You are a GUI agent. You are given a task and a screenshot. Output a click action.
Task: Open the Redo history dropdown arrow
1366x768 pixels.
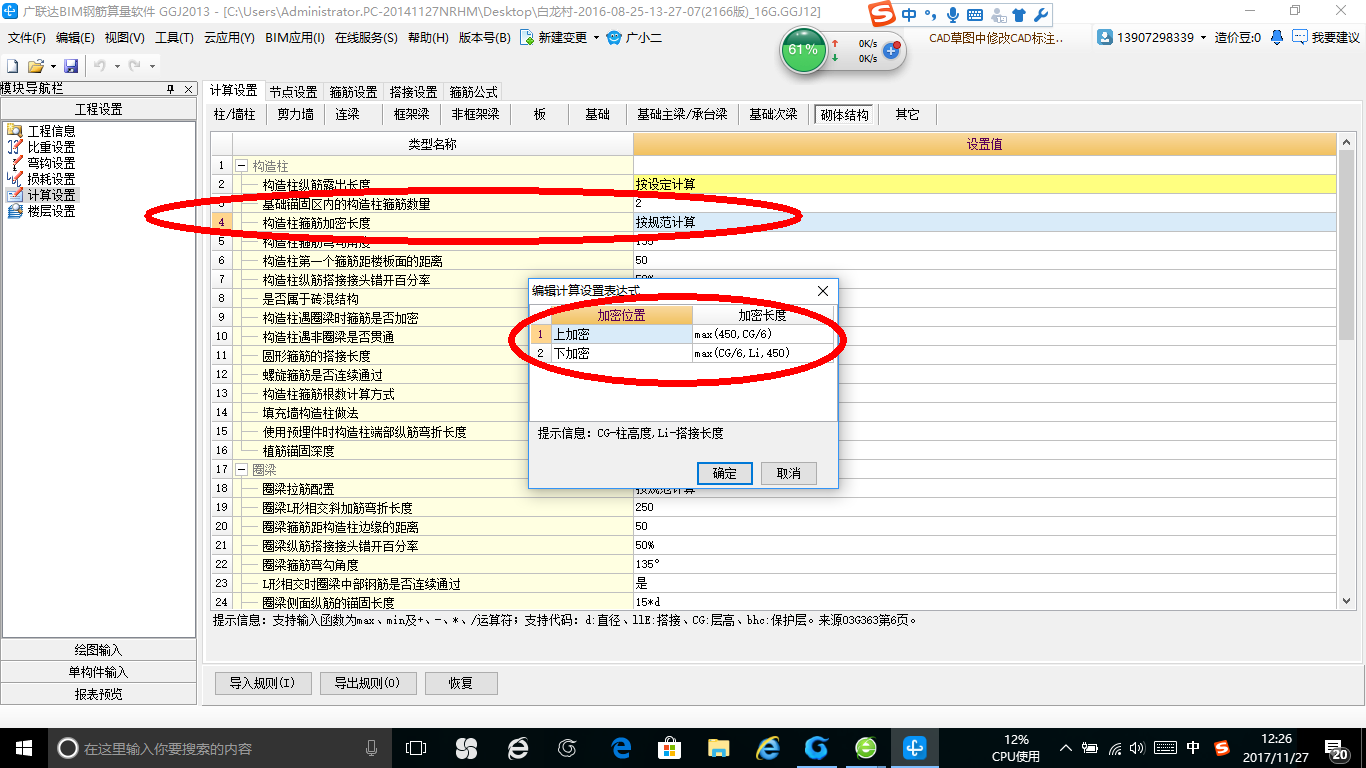[x=152, y=65]
